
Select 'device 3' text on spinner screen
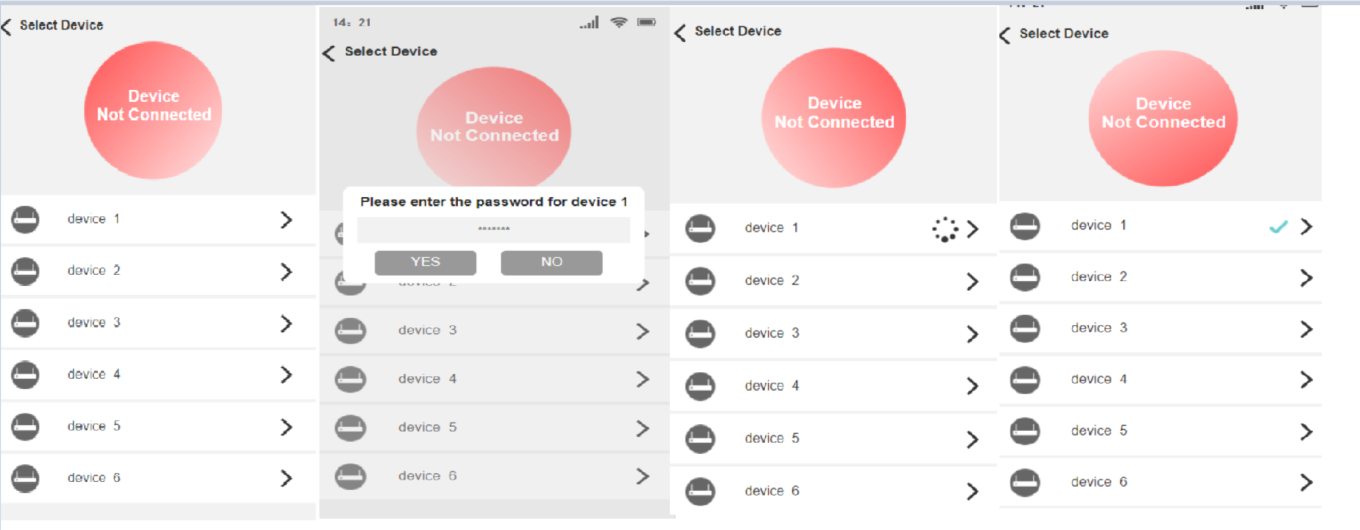click(x=772, y=334)
